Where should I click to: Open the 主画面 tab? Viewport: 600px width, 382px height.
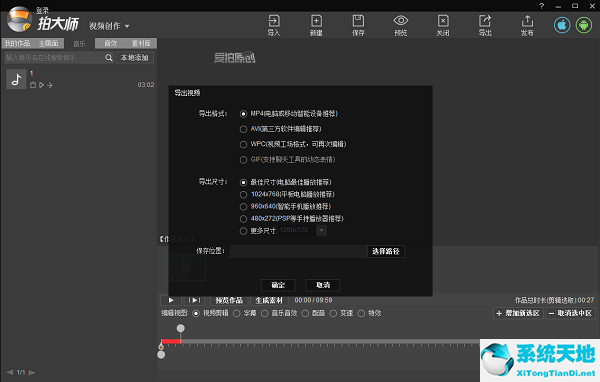click(x=49, y=44)
